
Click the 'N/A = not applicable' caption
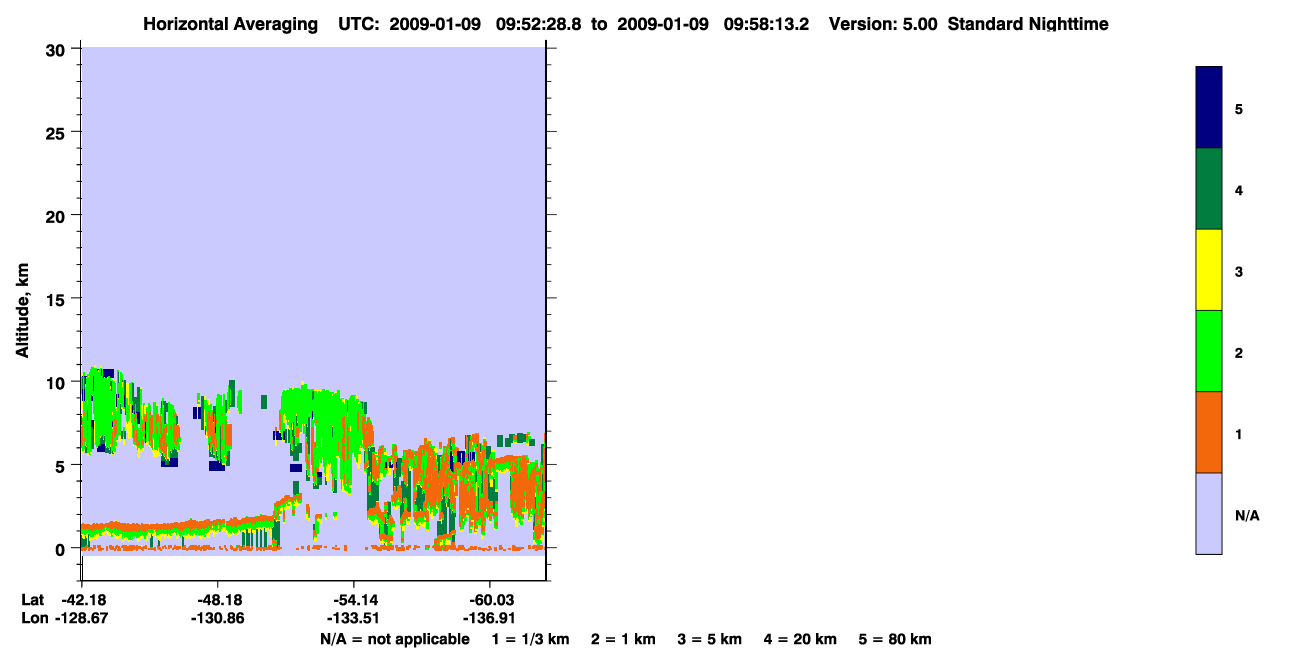tap(394, 639)
